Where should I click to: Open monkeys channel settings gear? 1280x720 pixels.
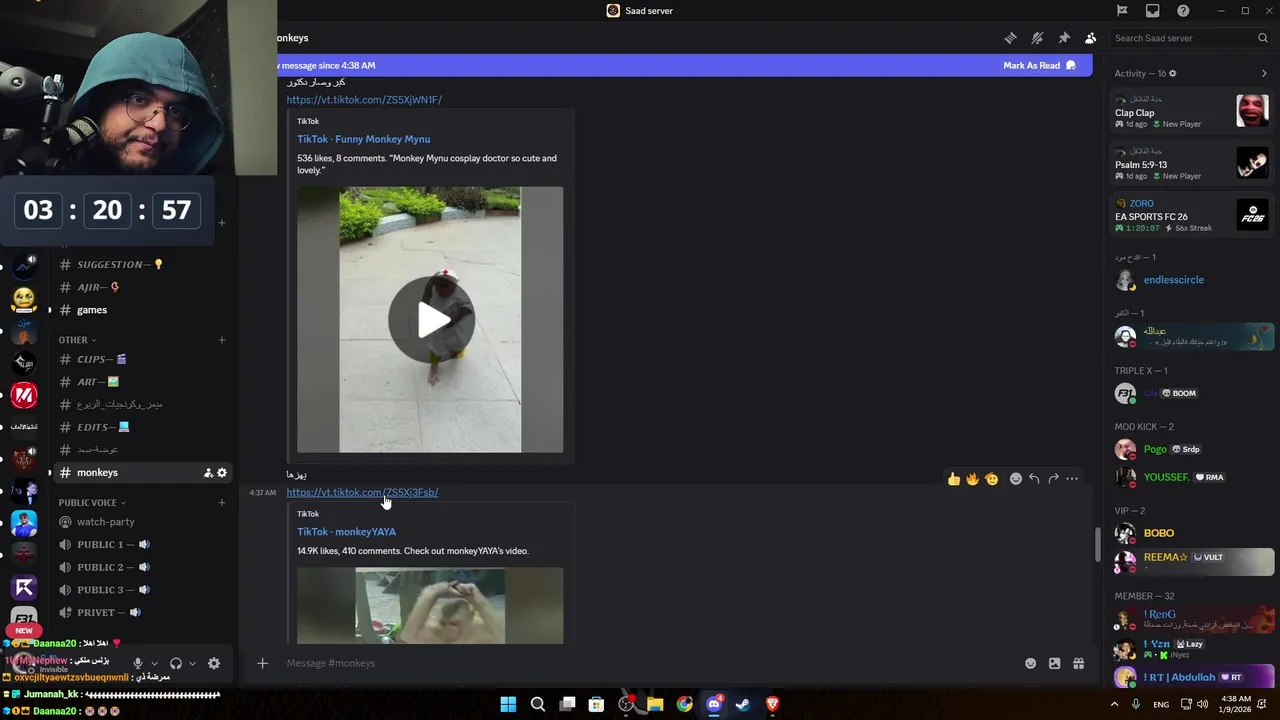222,473
